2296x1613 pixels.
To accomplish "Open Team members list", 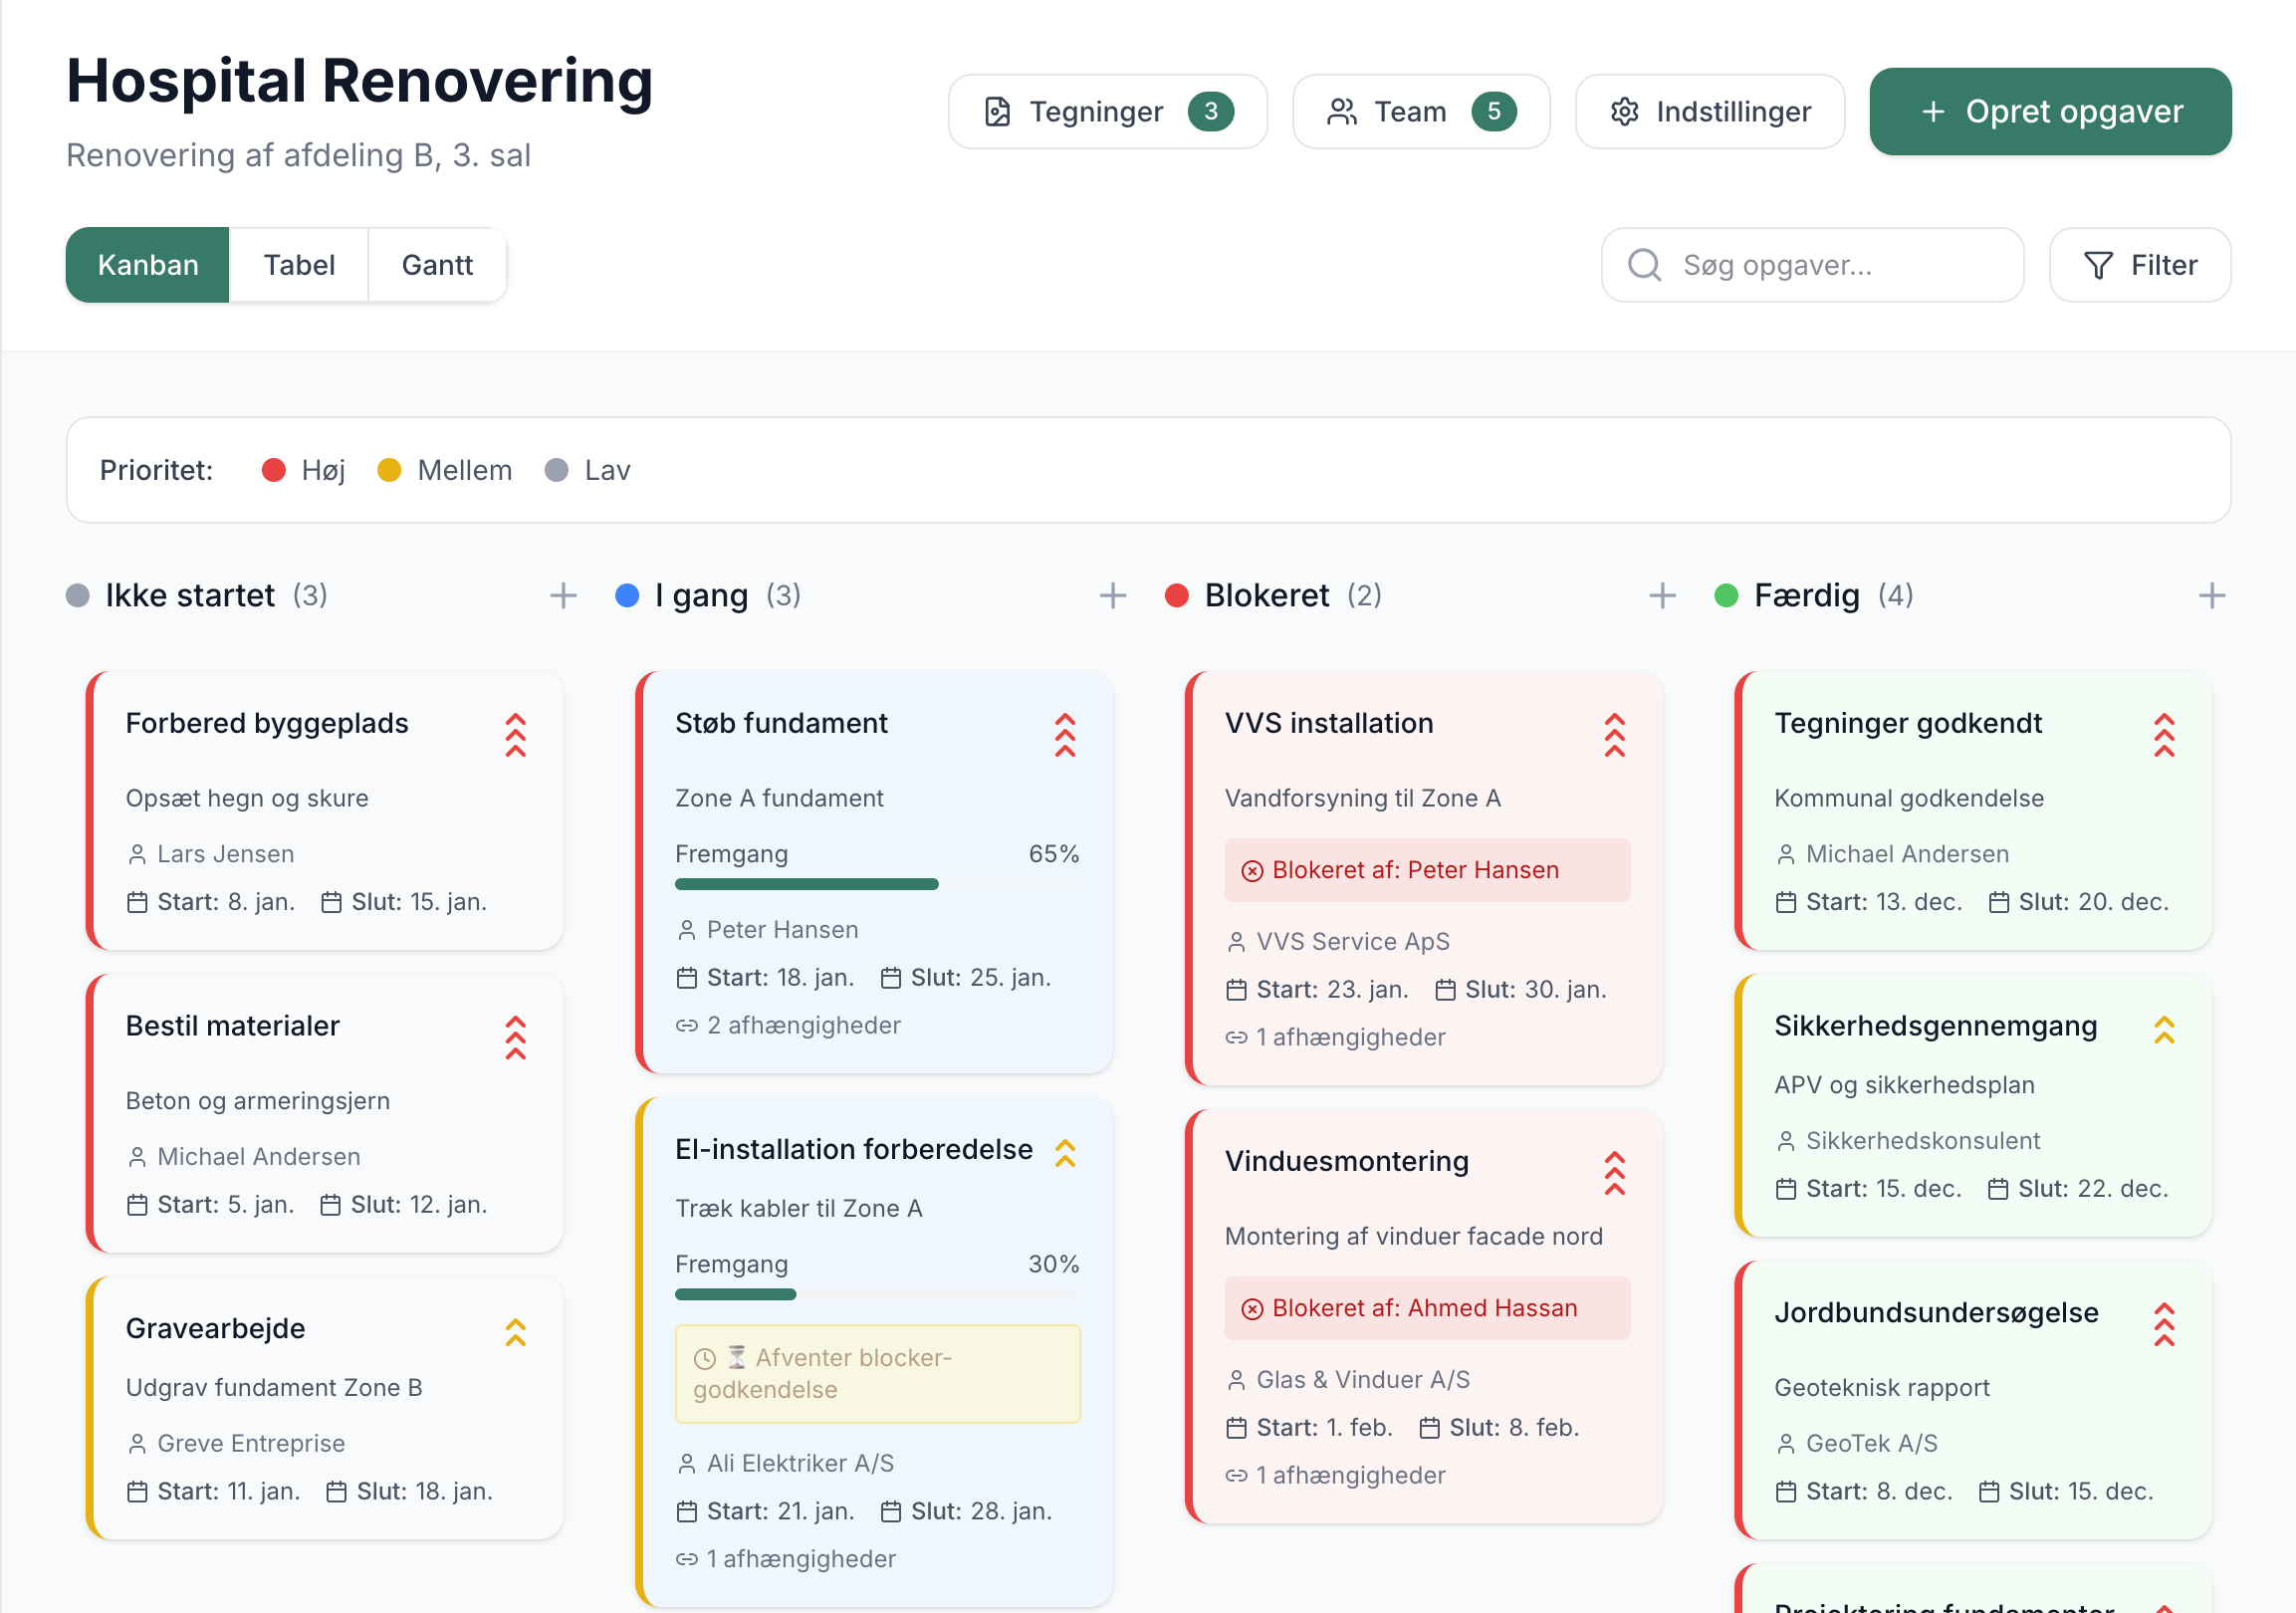I will pos(1420,112).
